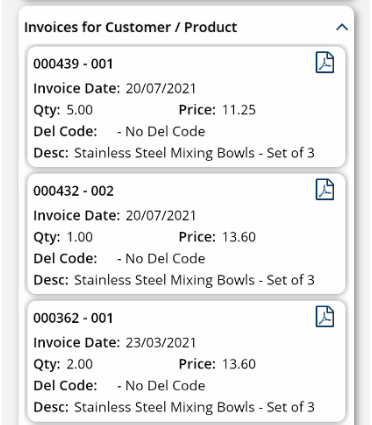This screenshot has height=425, width=372.
Task: Collapse the Invoices for Customer / Product section
Action: 342,27
